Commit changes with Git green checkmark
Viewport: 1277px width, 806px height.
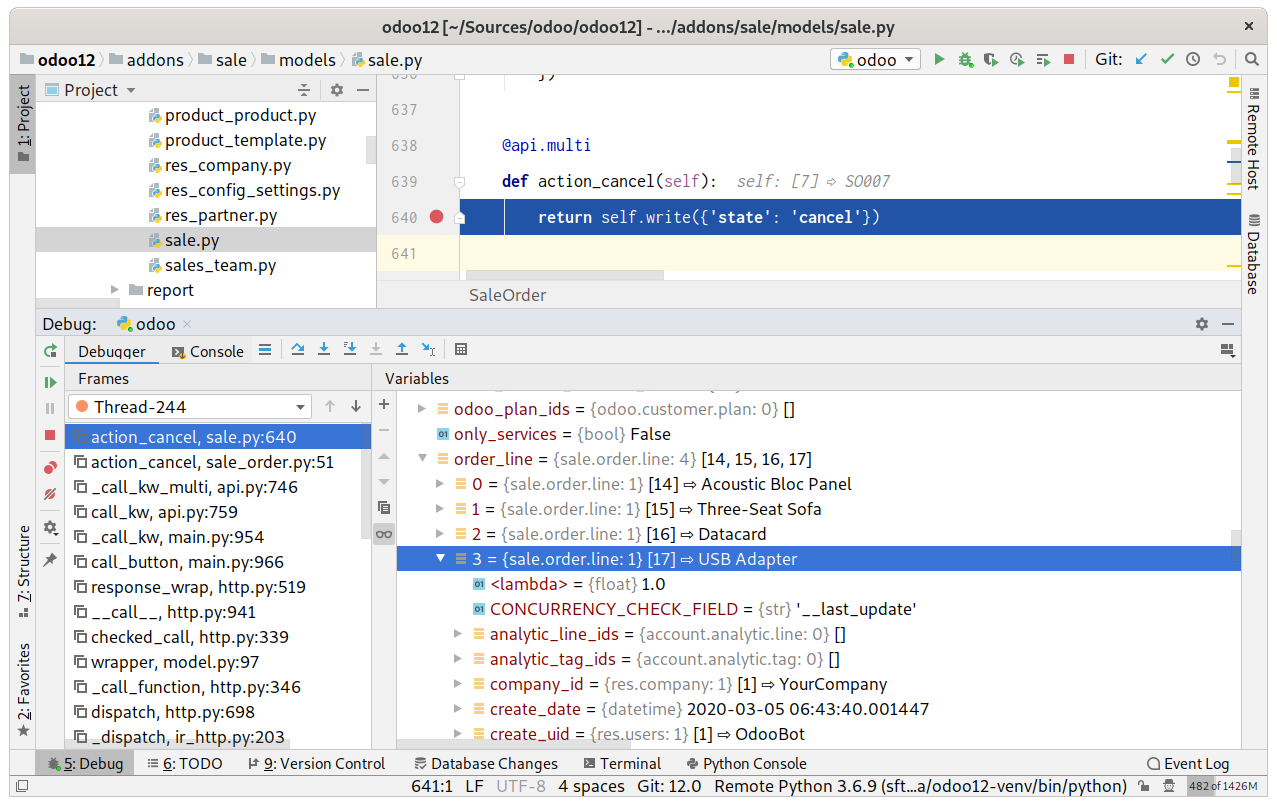pos(1167,60)
